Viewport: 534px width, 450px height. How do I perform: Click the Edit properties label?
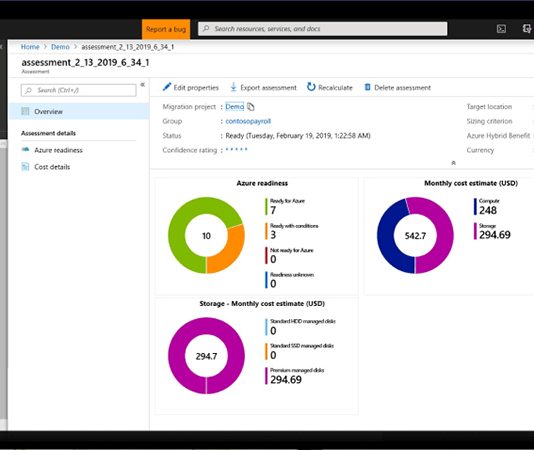tap(196, 88)
